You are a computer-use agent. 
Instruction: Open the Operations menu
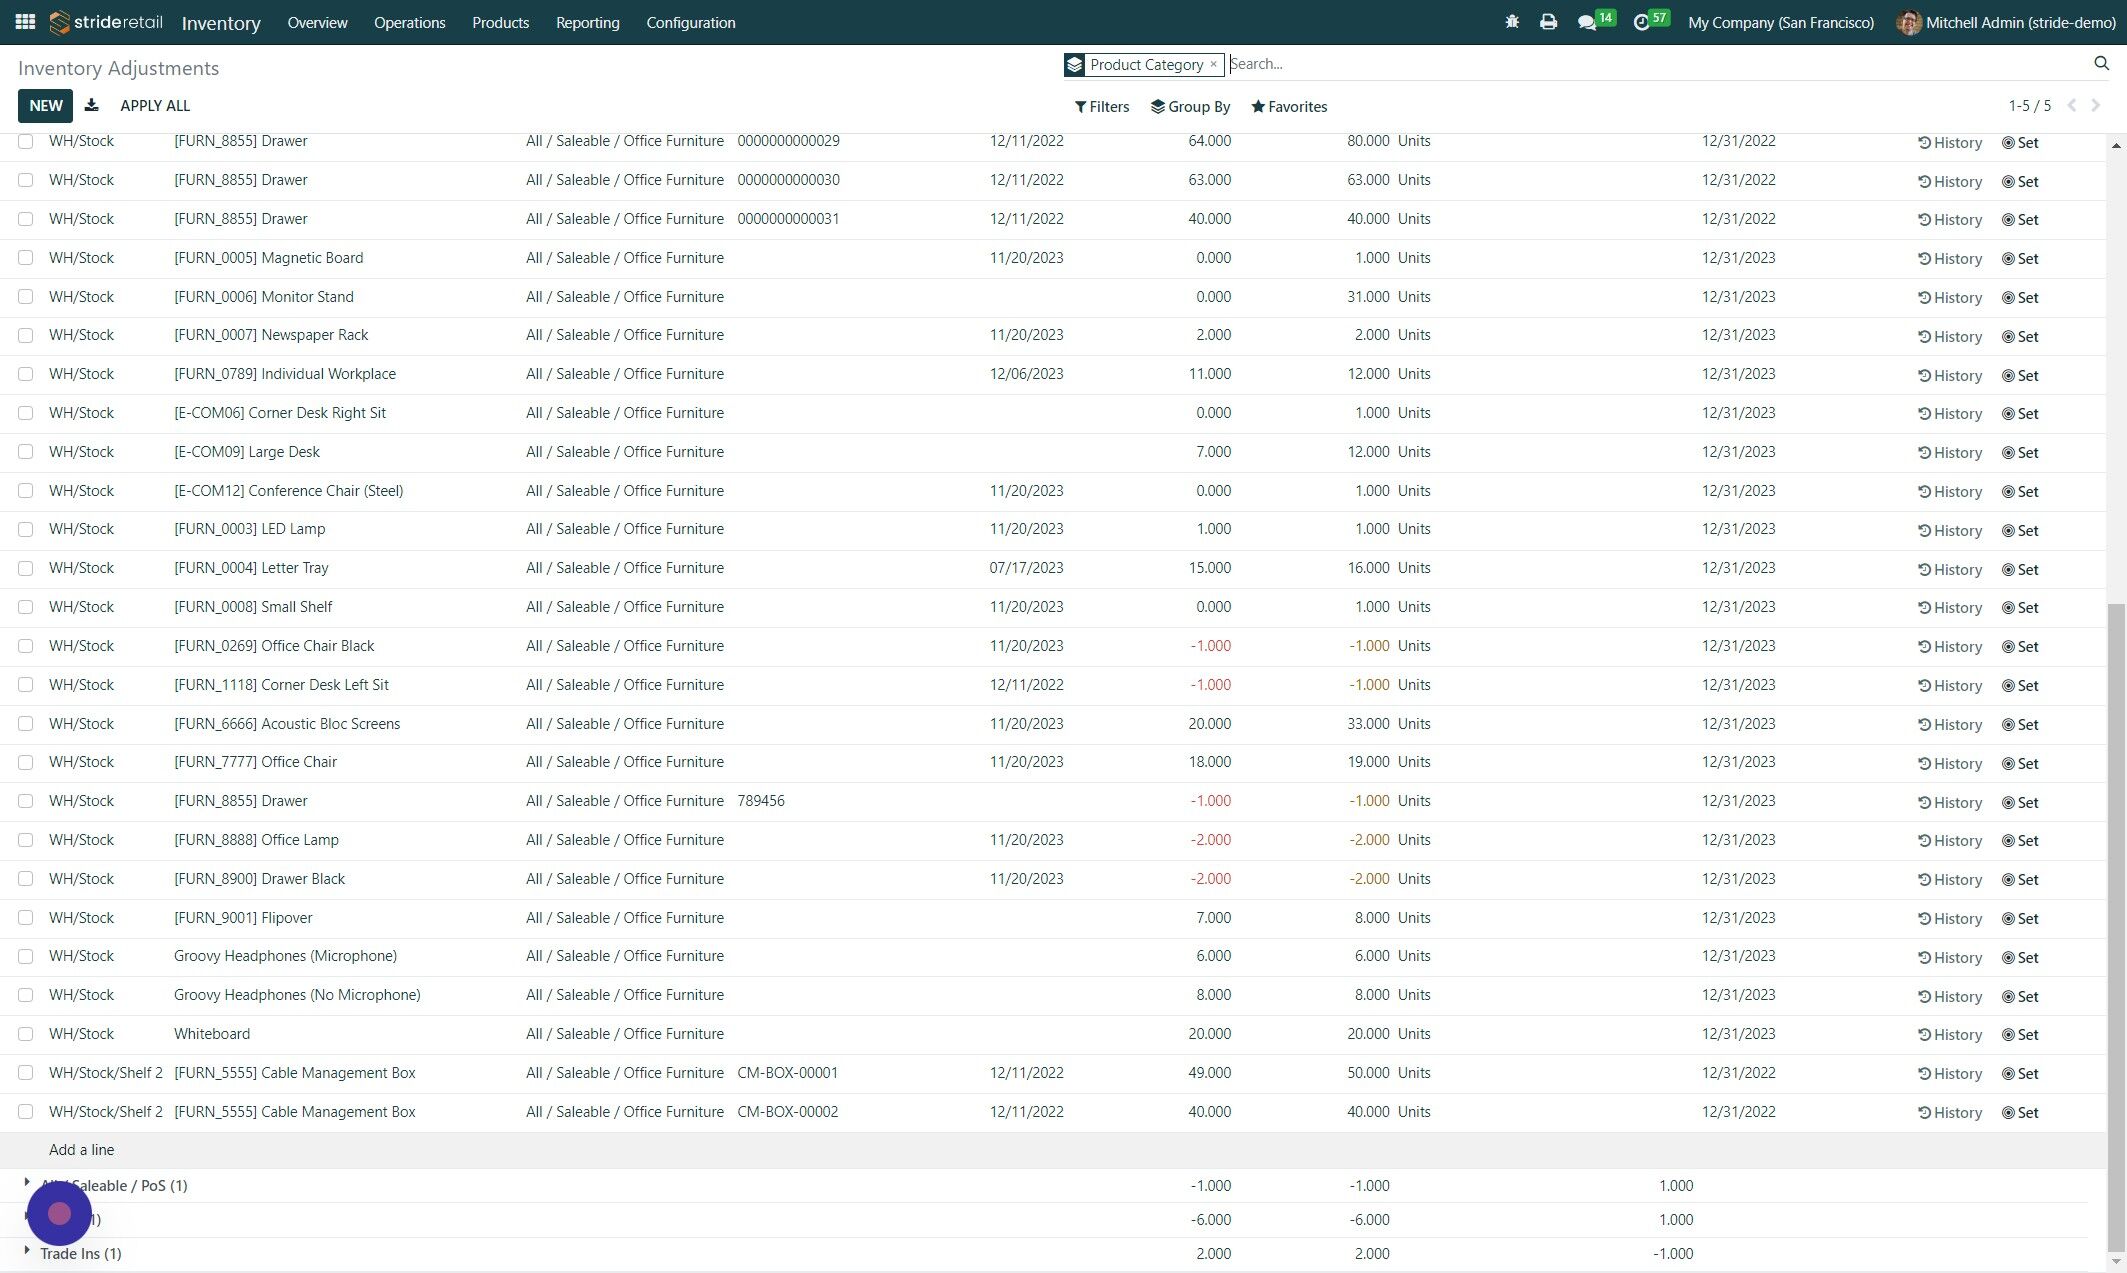409,22
